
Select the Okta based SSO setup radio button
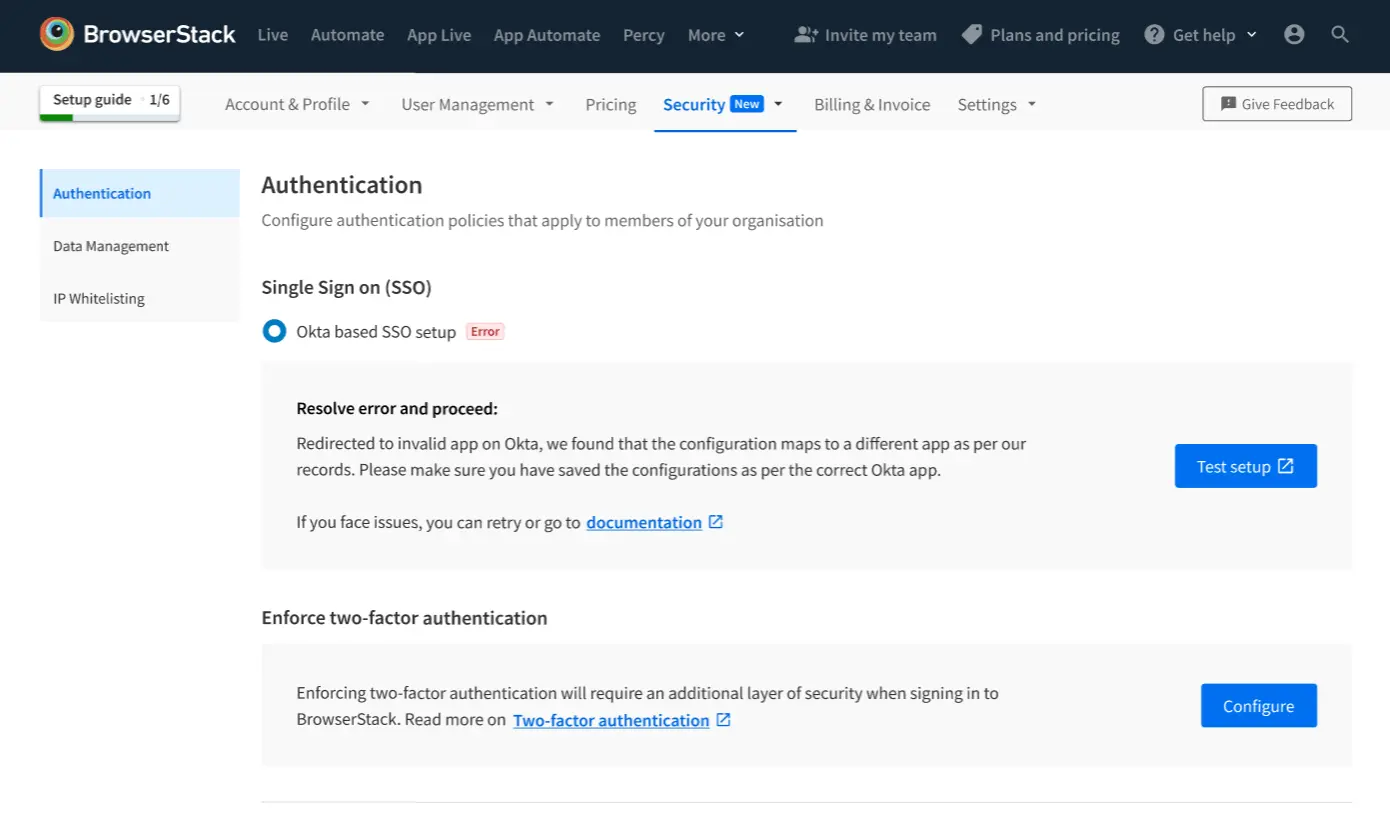coord(274,331)
